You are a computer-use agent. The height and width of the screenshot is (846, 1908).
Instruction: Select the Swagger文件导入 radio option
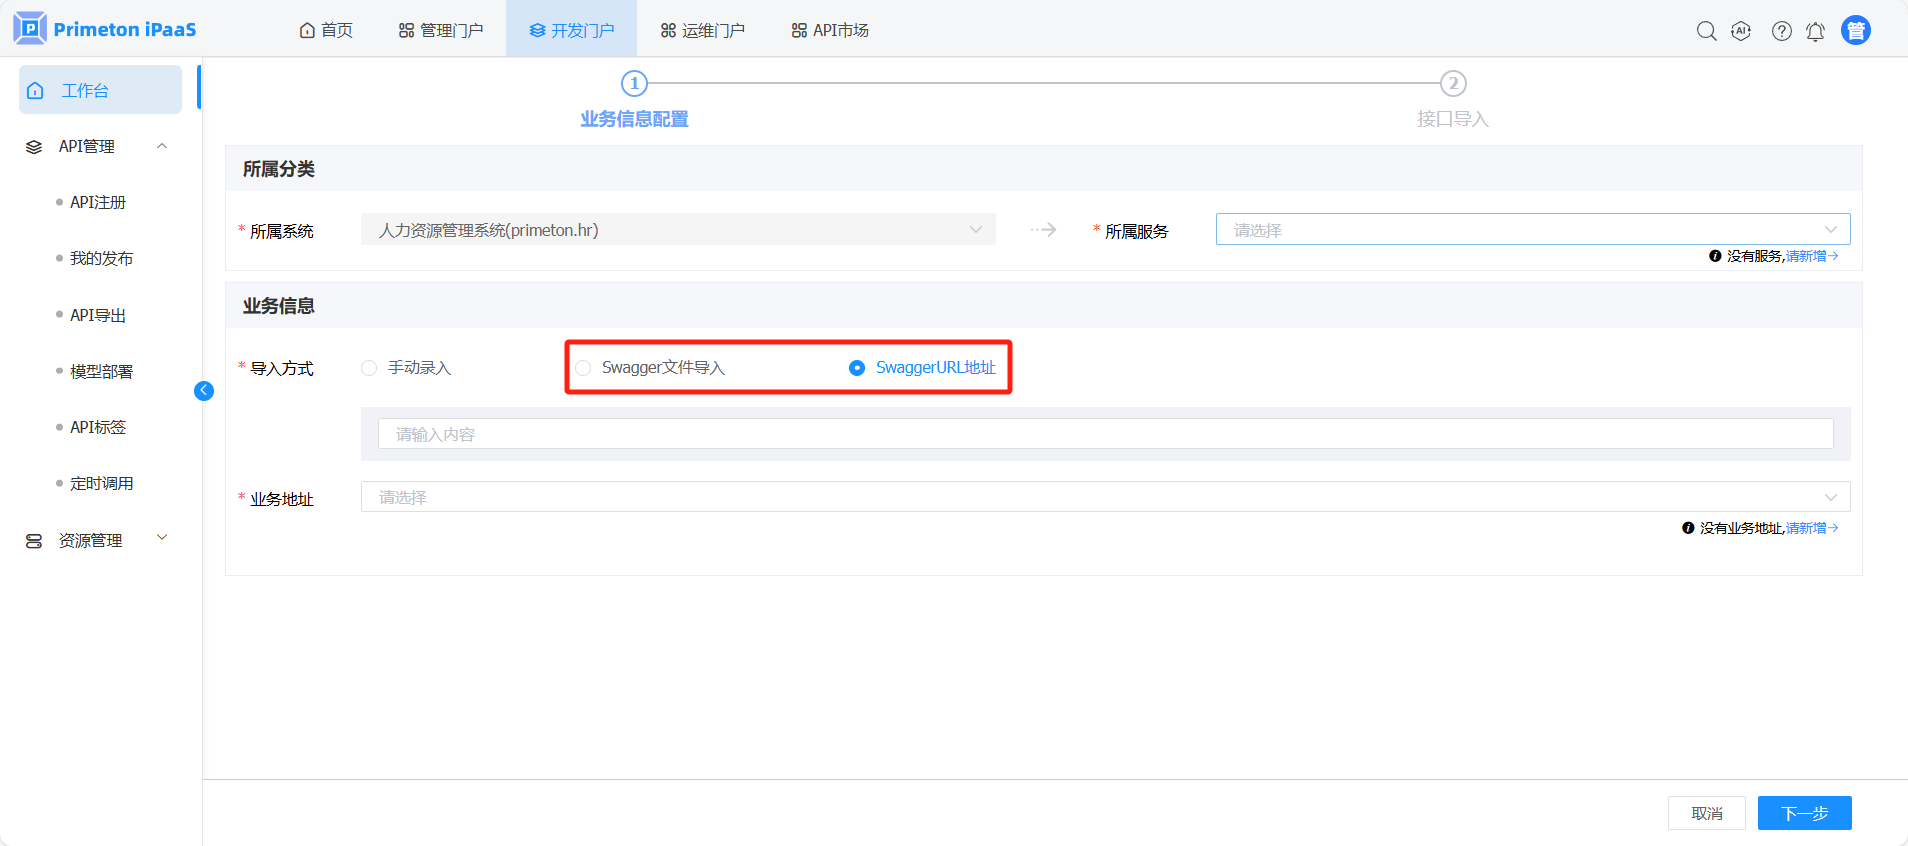[x=584, y=368]
